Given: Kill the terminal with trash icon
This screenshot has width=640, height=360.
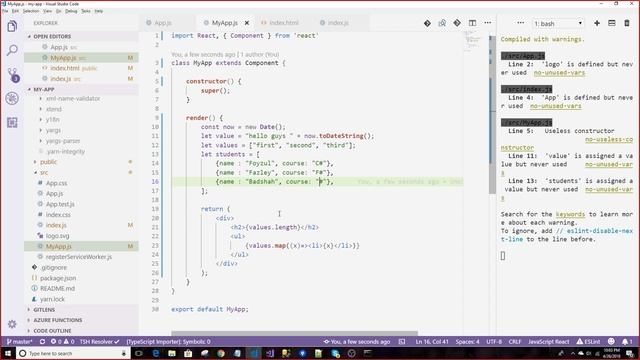Looking at the screenshot, I should click(x=627, y=23).
